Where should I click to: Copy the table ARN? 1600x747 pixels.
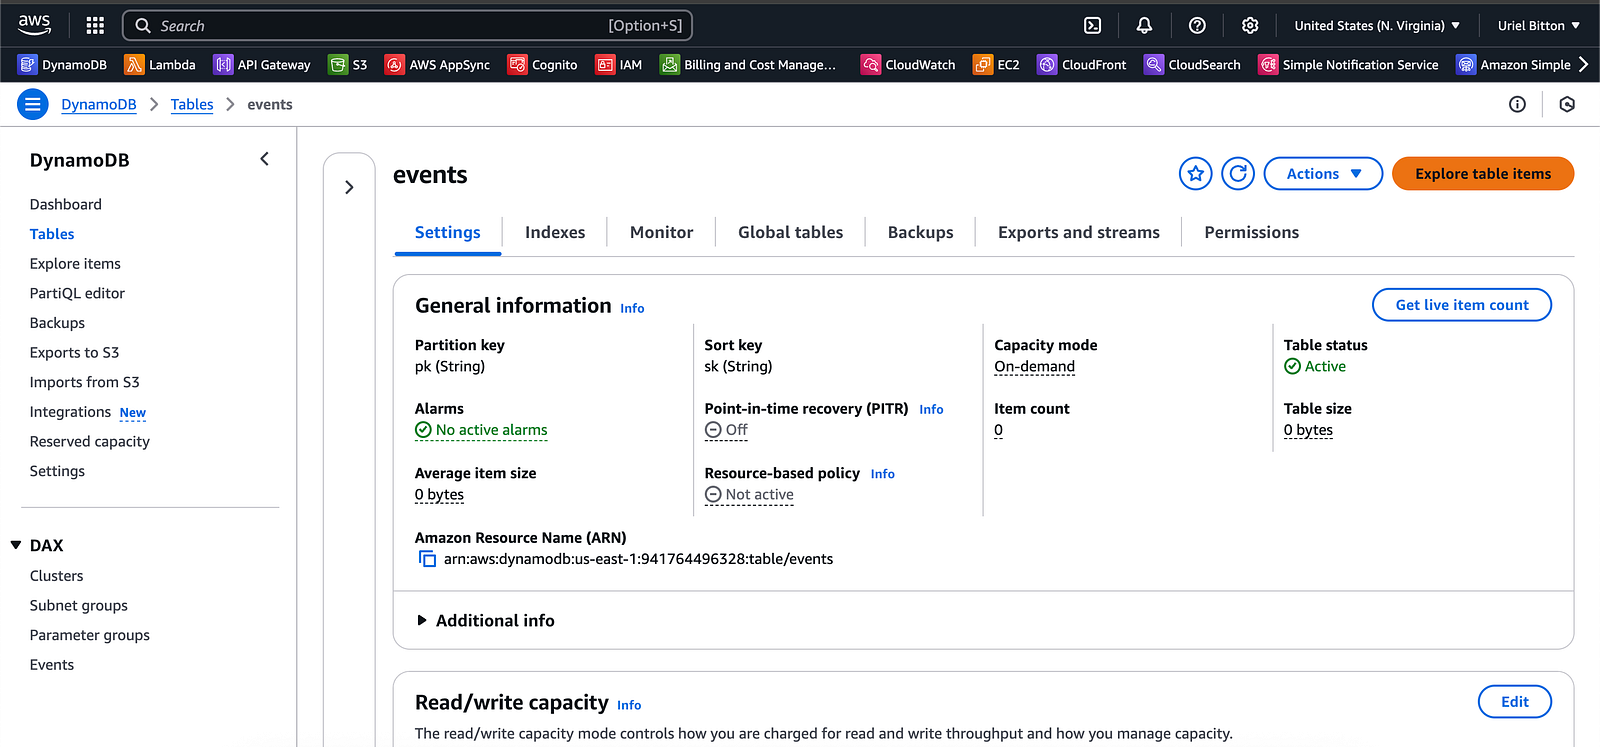pos(427,559)
